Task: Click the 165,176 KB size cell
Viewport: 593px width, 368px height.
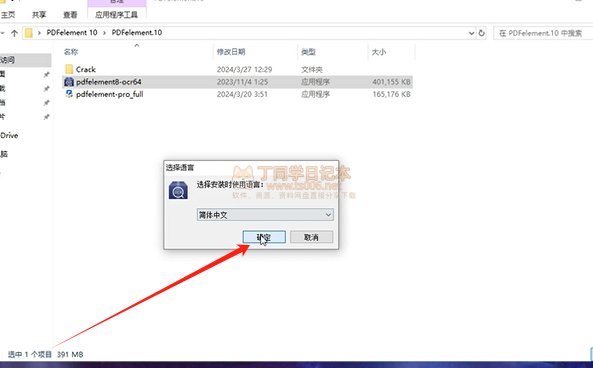Action: (x=391, y=94)
